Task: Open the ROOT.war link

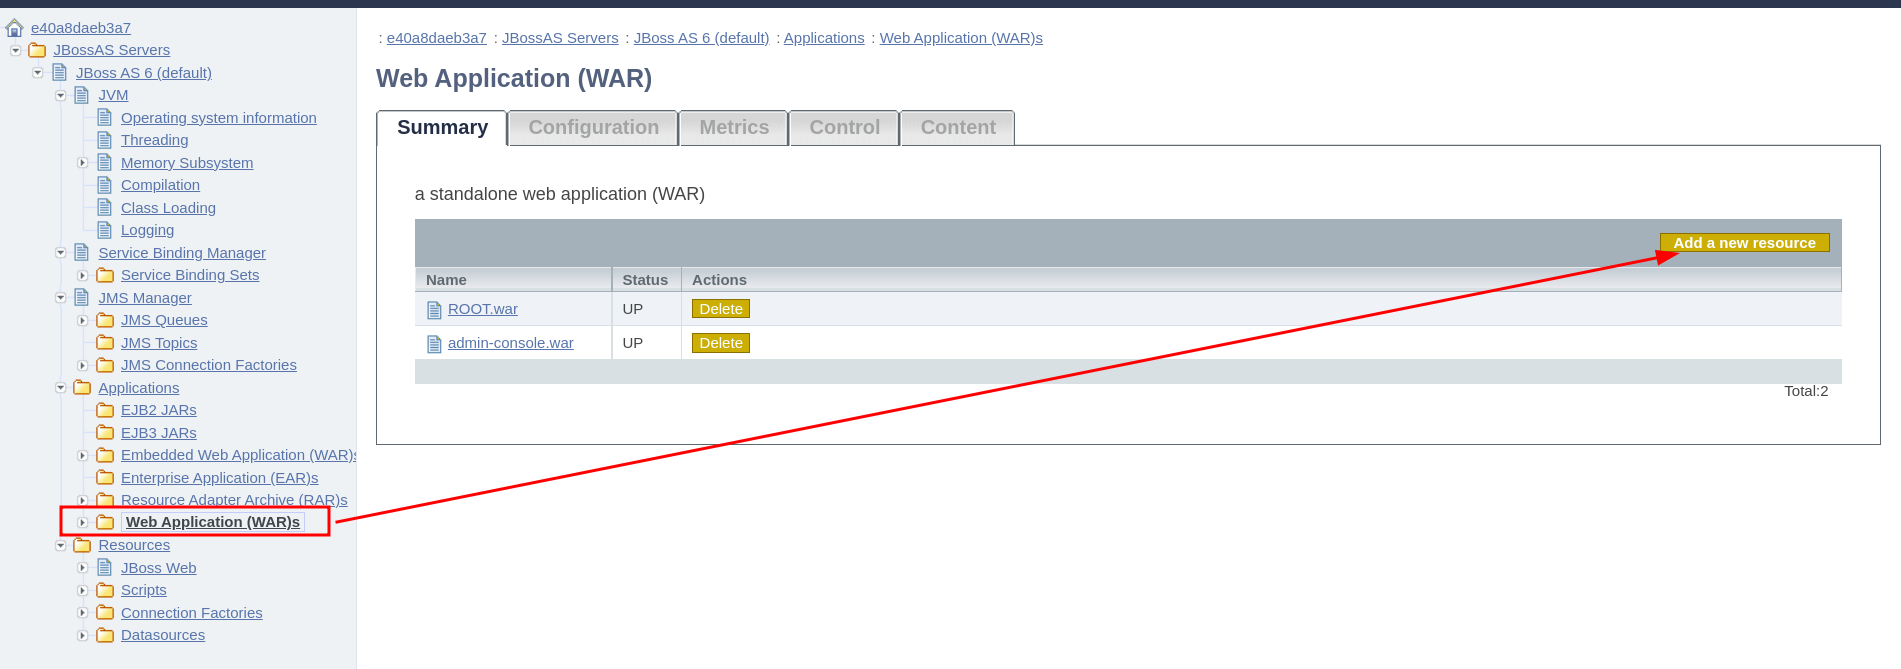Action: click(x=483, y=309)
